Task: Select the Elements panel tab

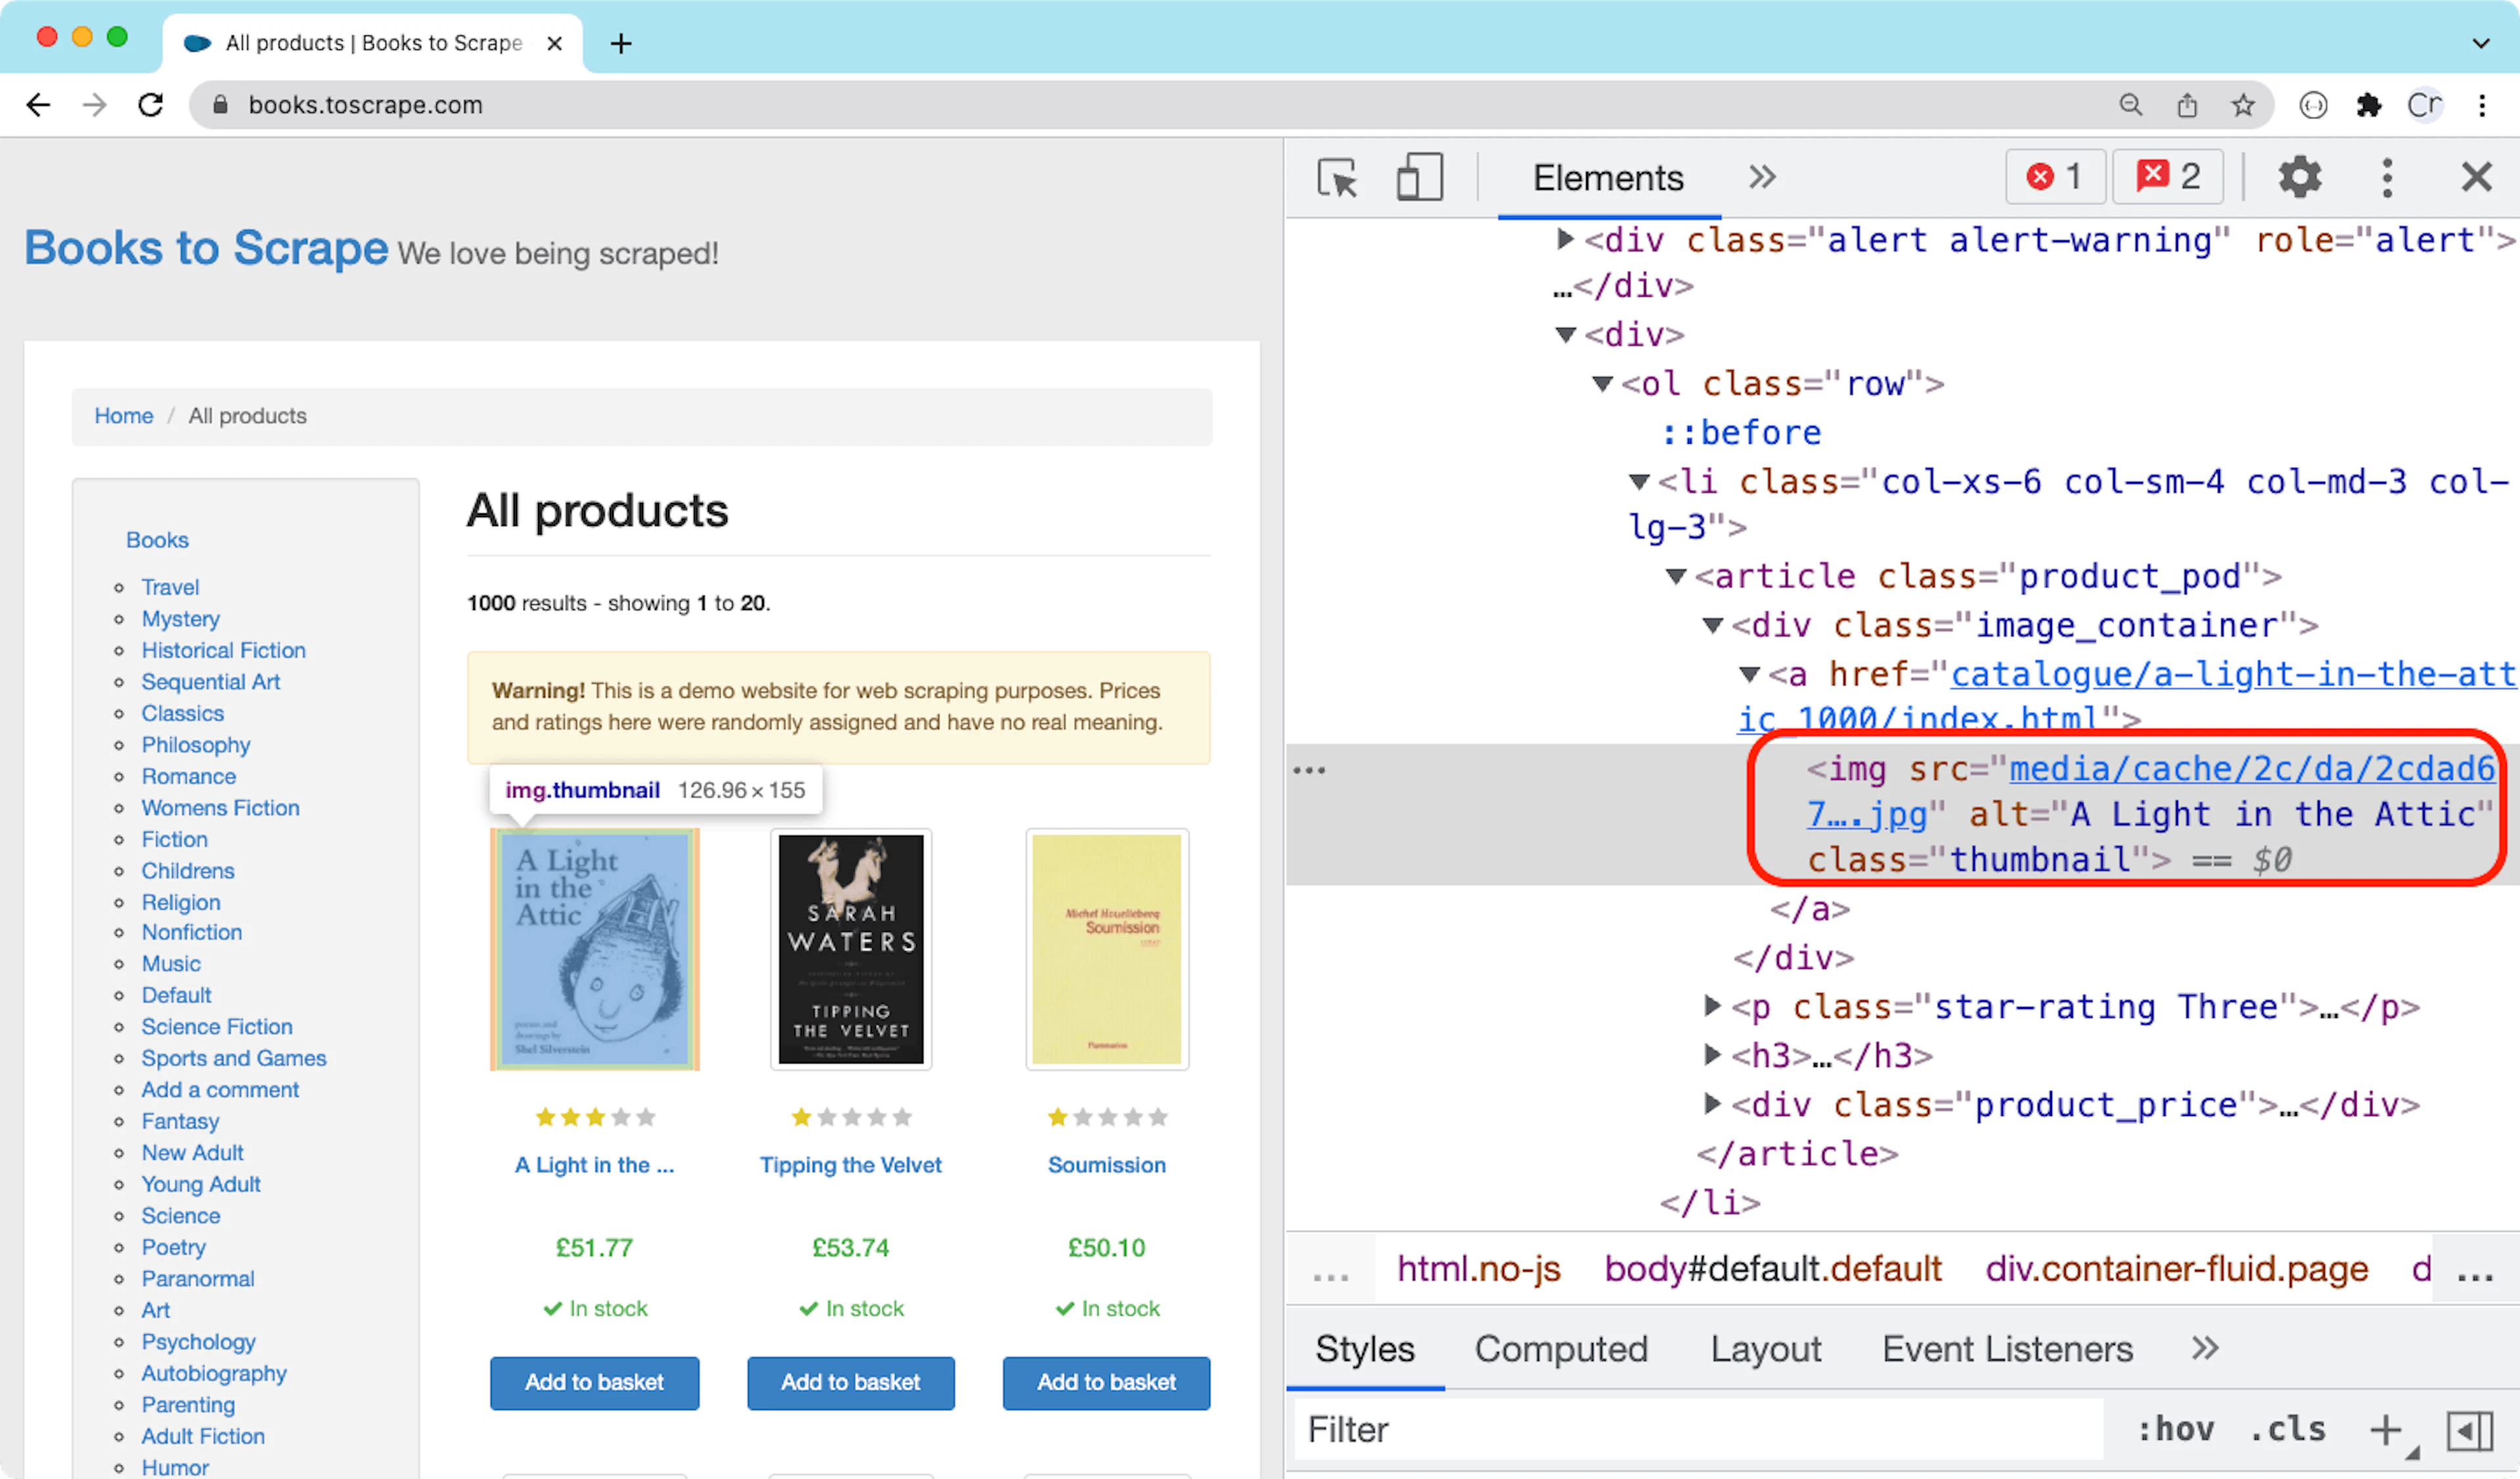Action: click(1608, 178)
